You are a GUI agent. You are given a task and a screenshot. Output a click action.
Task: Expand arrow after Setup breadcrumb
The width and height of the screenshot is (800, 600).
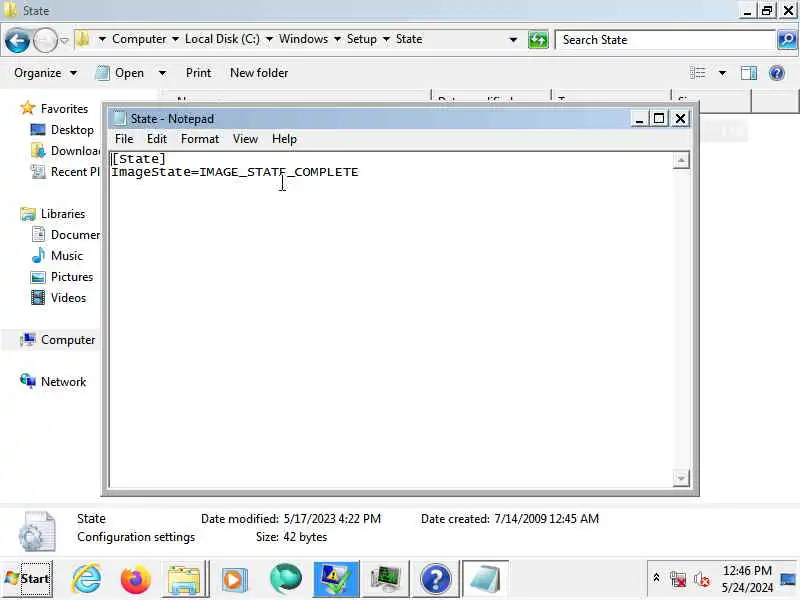coord(386,39)
